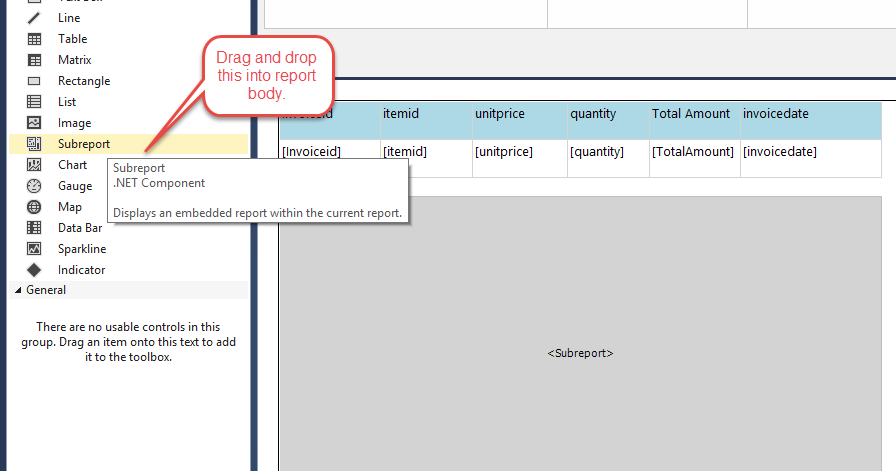Click the Gauge label in toolbox

pyautogui.click(x=75, y=186)
